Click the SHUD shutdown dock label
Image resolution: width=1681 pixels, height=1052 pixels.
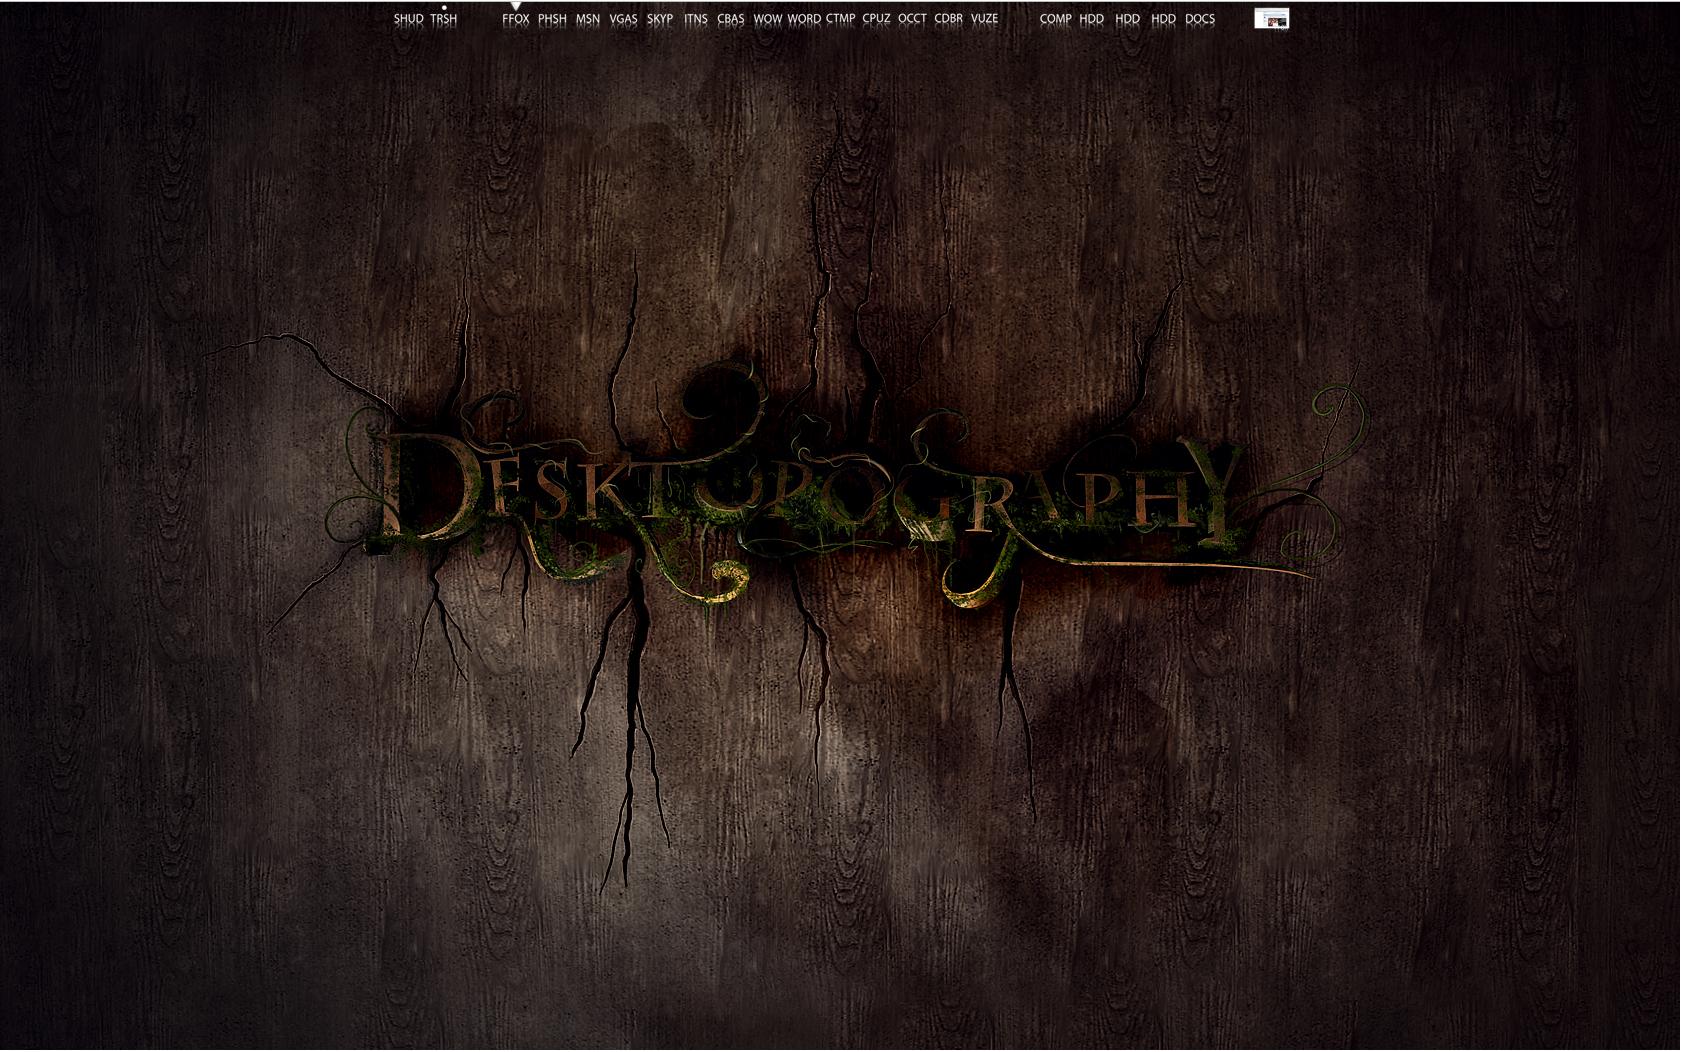point(408,19)
